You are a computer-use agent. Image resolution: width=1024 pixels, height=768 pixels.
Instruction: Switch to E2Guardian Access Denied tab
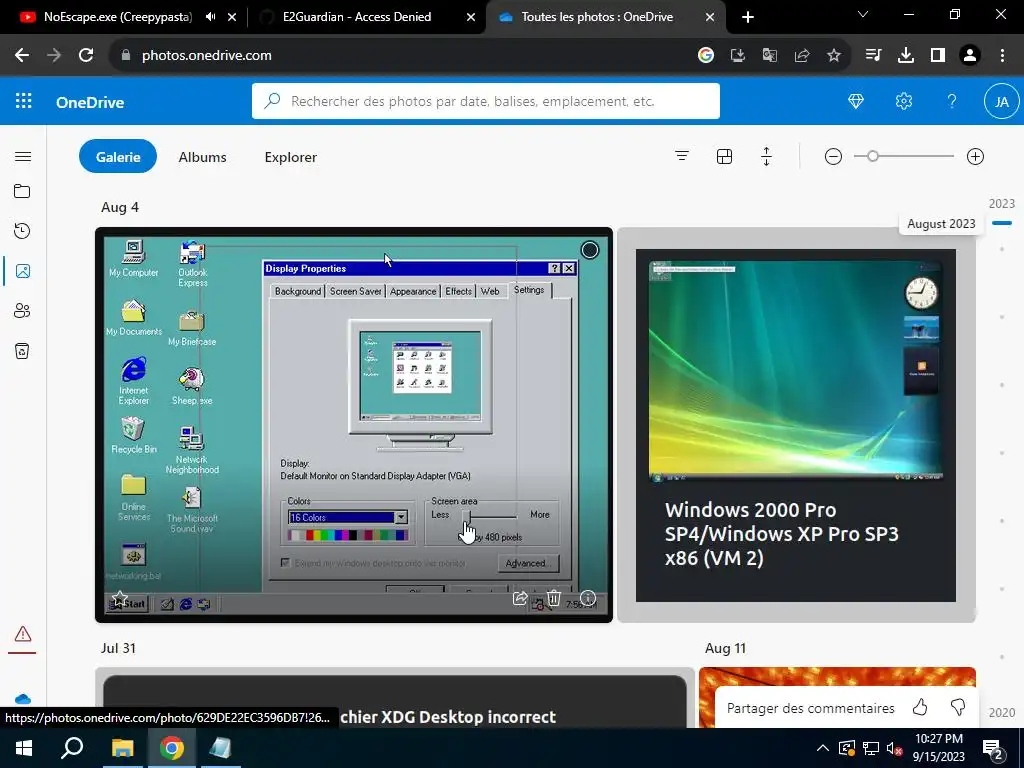click(357, 17)
